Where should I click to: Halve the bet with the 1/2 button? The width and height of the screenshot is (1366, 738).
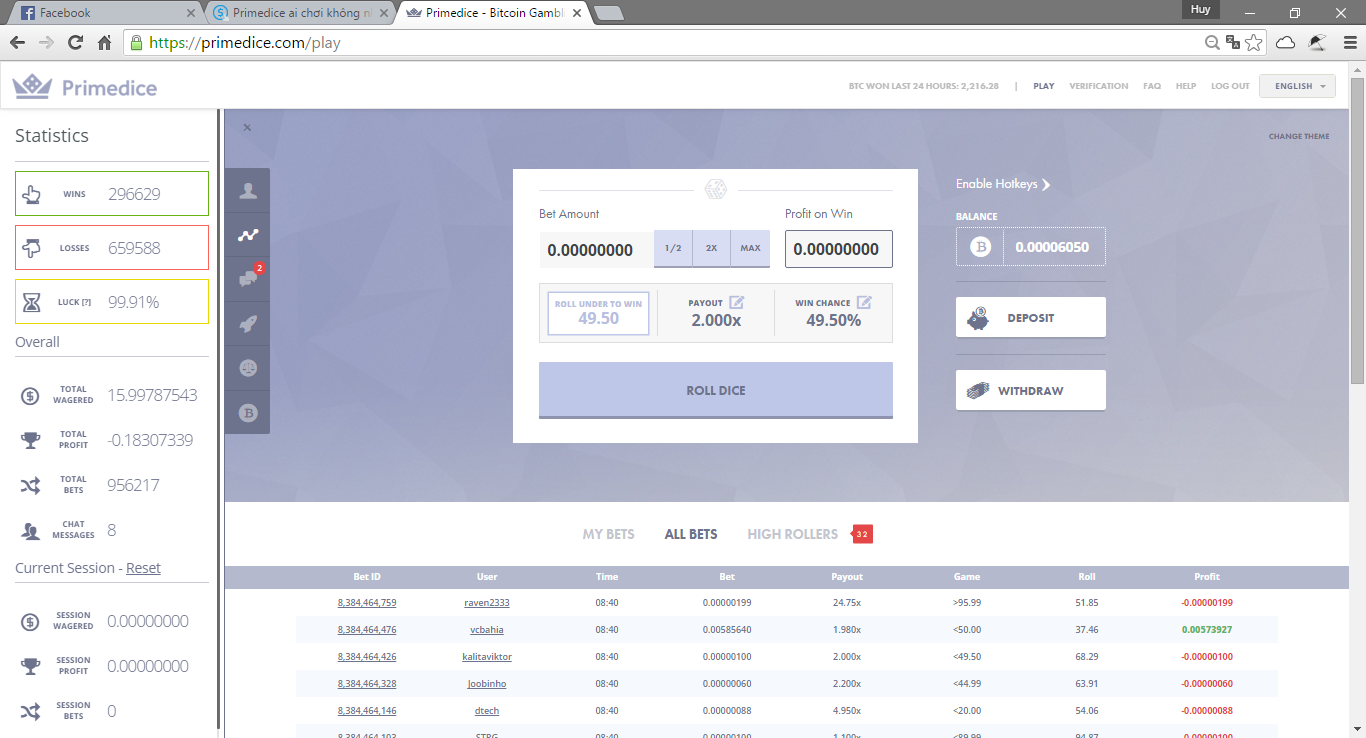tap(673, 248)
